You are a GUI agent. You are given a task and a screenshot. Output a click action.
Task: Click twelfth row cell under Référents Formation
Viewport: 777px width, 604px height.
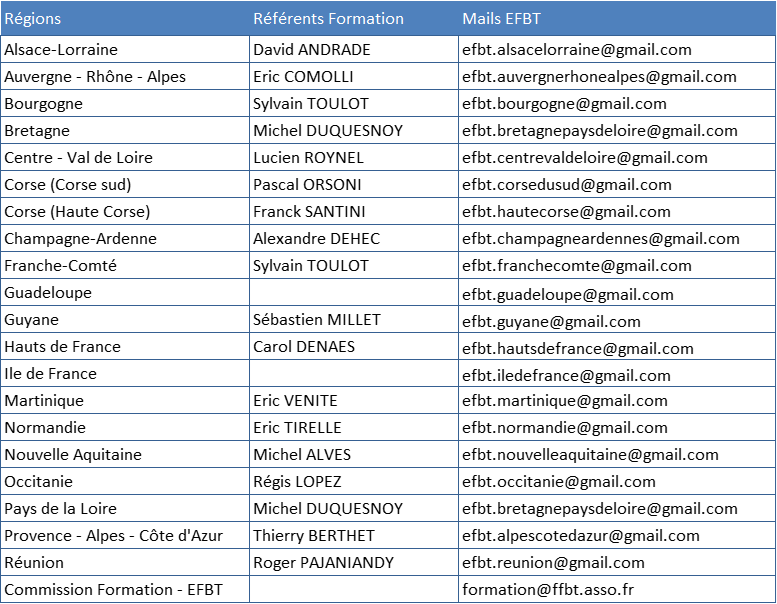[x=354, y=346]
